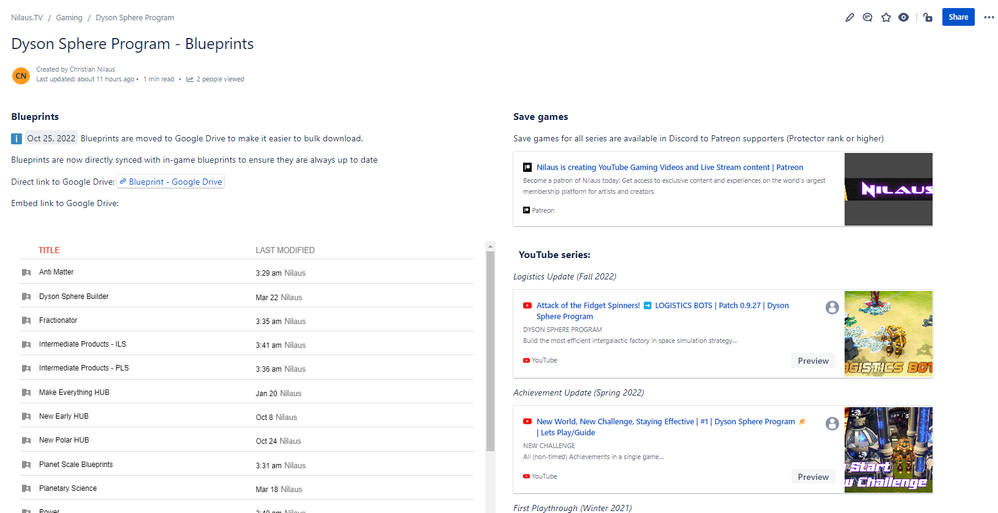This screenshot has height=513, width=998.
Task: Click the Planet Scale Blueprints folder icon
Action: 26,465
